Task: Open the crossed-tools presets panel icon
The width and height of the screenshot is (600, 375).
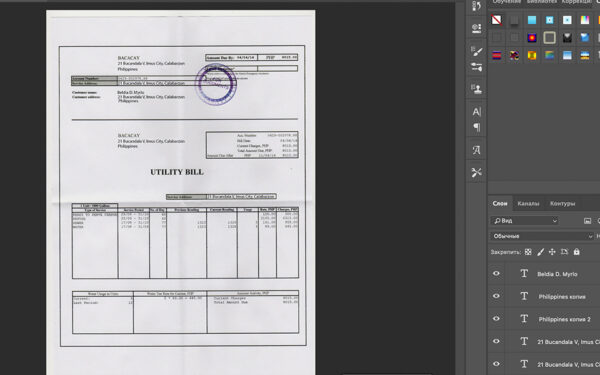Action: click(476, 173)
